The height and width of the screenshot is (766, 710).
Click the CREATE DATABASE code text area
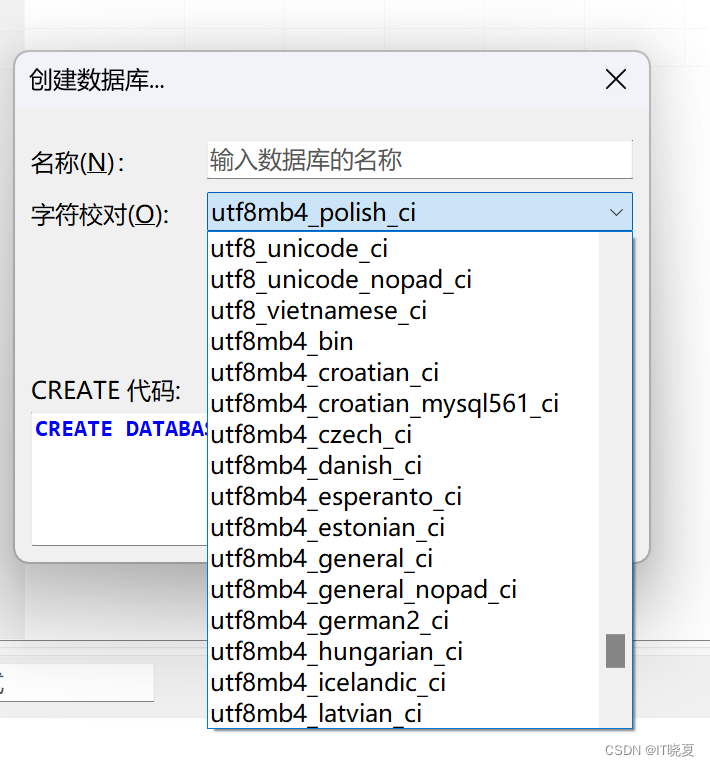click(x=120, y=479)
